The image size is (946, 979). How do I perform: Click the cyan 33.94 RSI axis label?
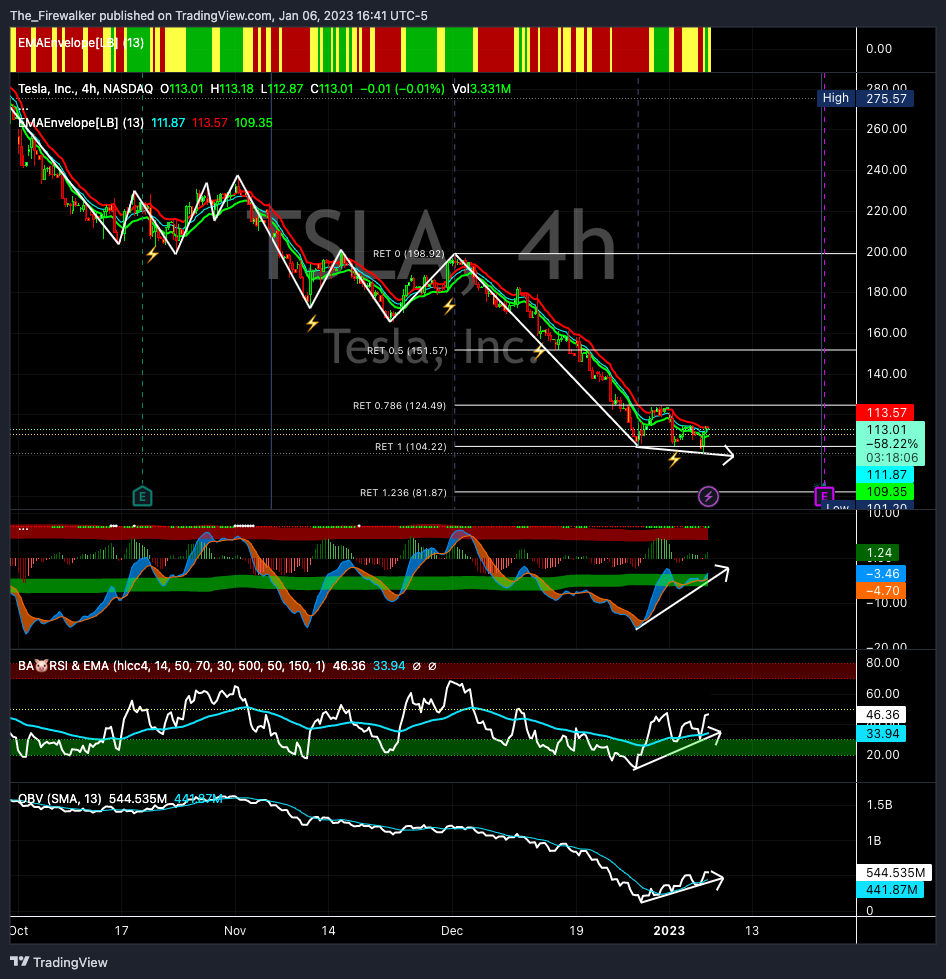[881, 733]
